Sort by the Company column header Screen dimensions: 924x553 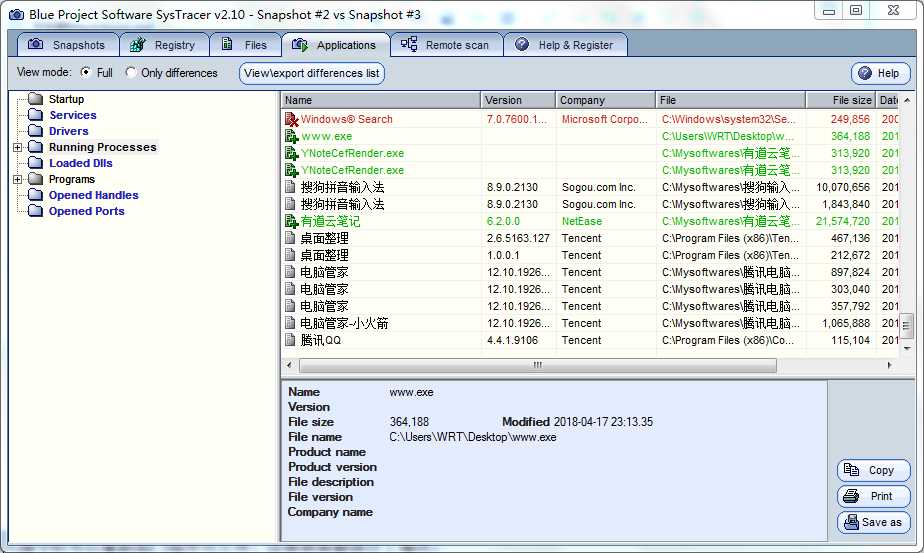606,100
